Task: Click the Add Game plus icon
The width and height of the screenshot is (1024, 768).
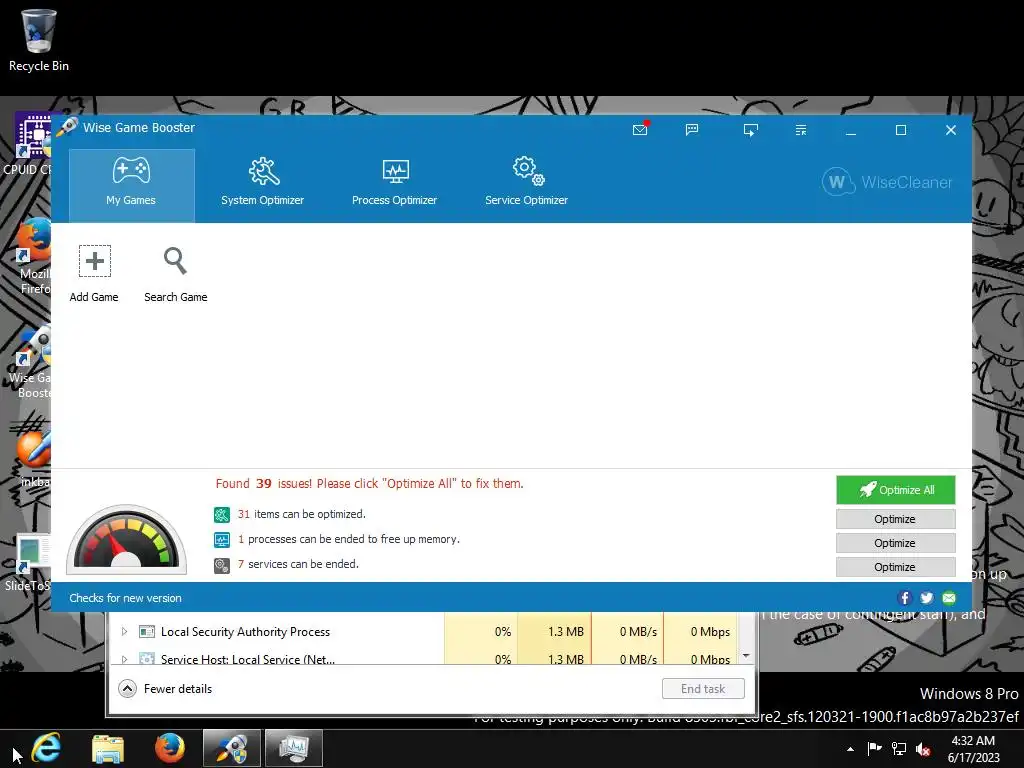Action: click(x=95, y=261)
